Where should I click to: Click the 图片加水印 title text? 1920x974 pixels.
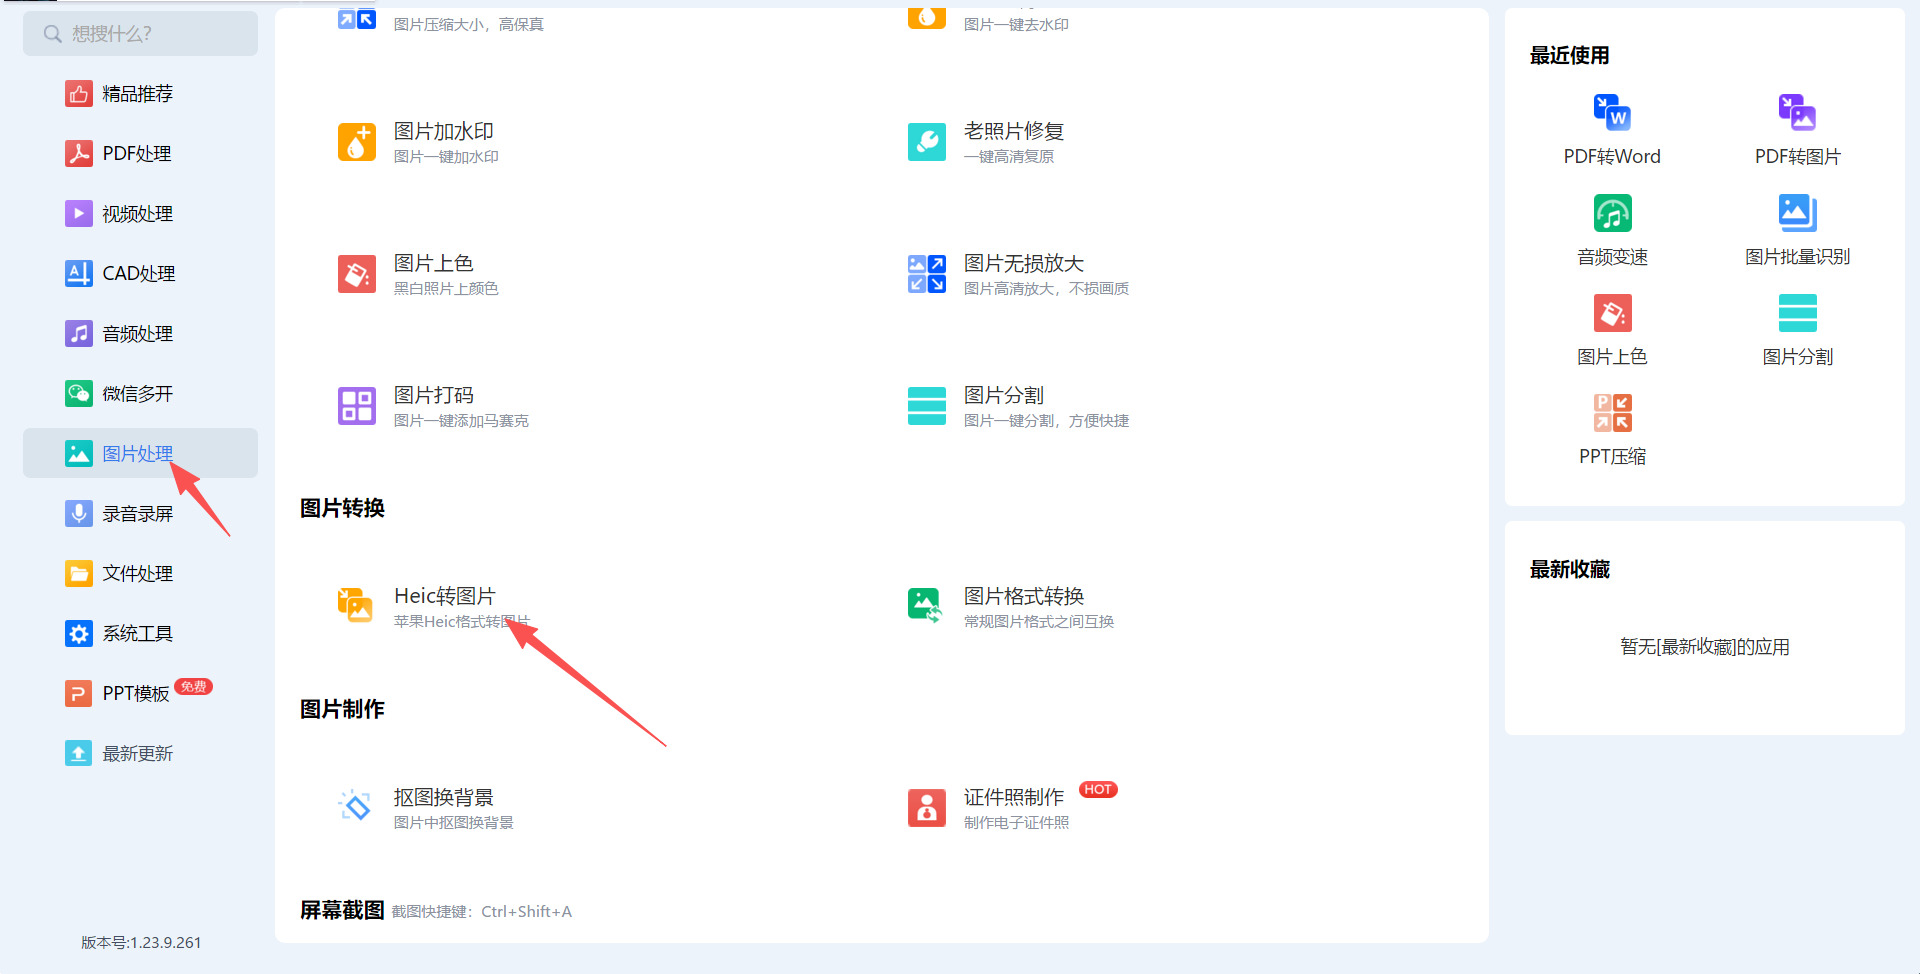[x=444, y=131]
